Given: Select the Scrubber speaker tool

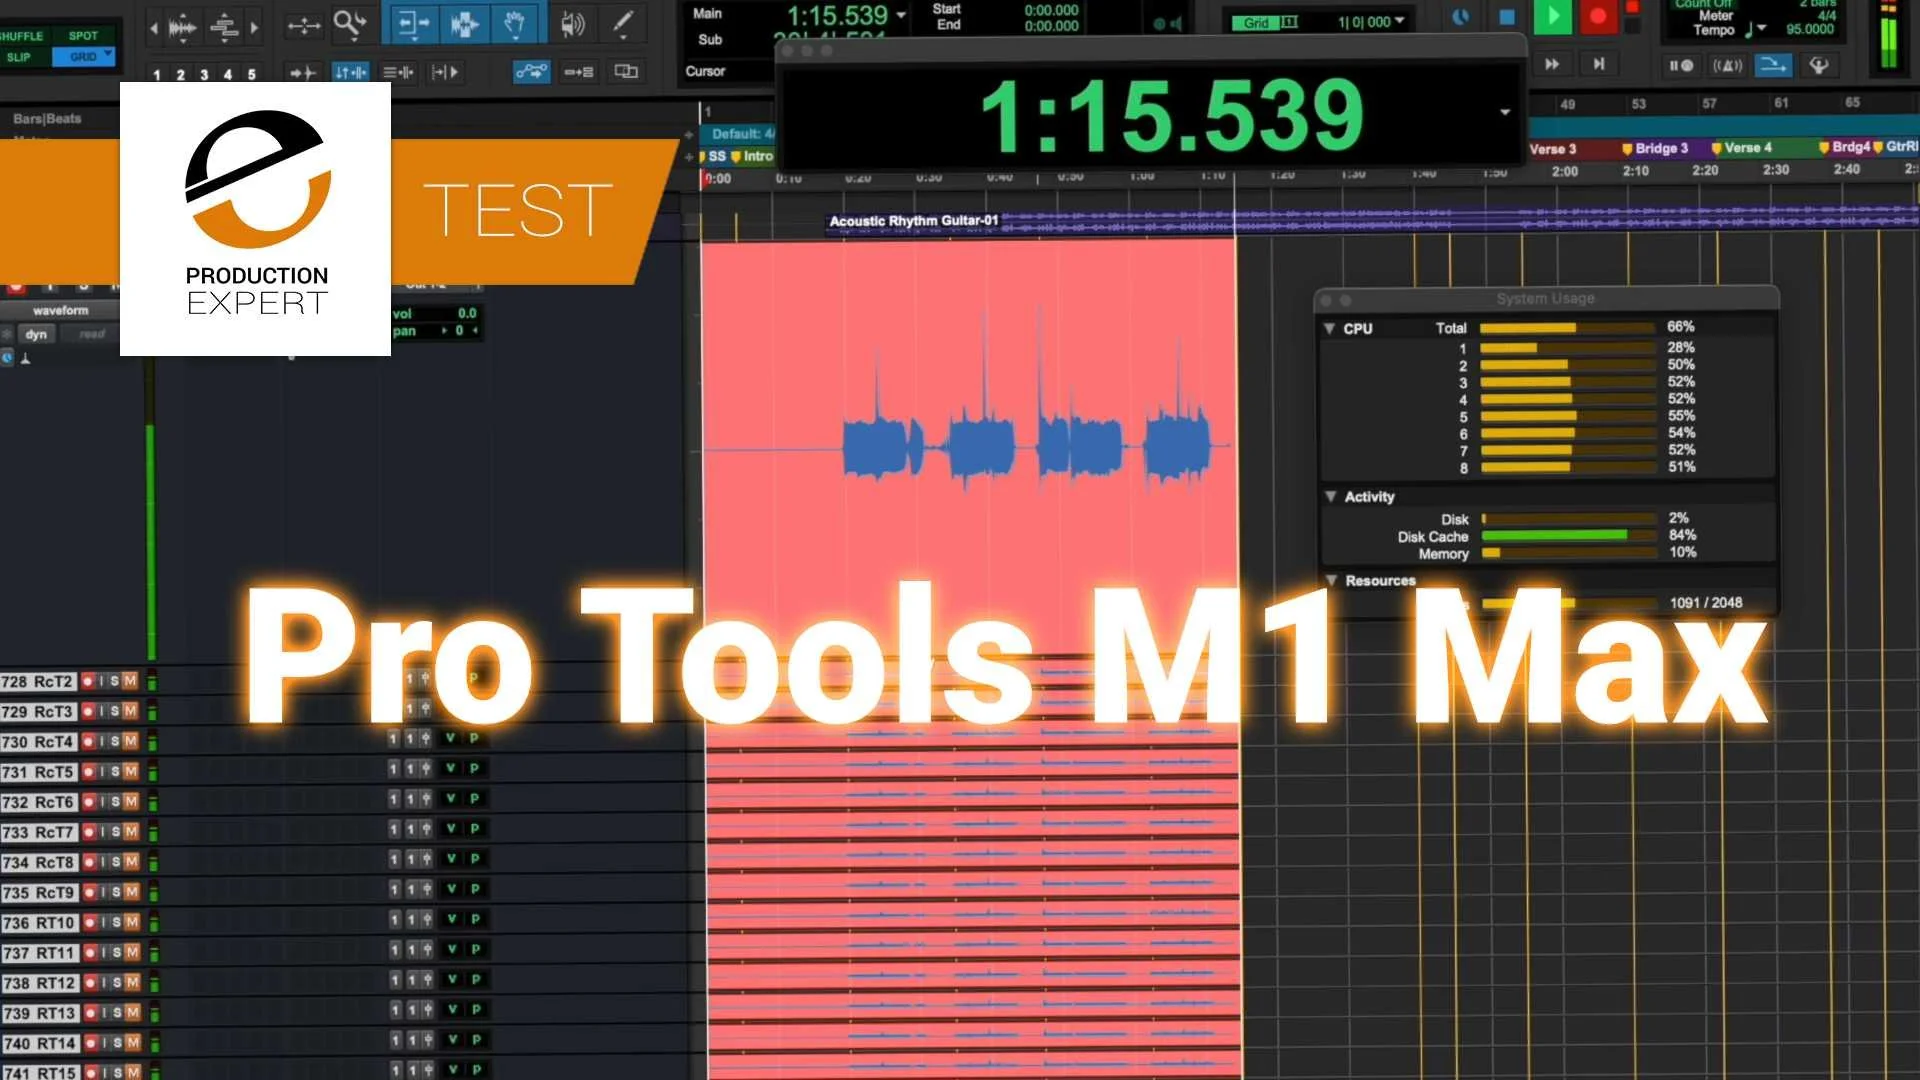Looking at the screenshot, I should [x=572, y=24].
